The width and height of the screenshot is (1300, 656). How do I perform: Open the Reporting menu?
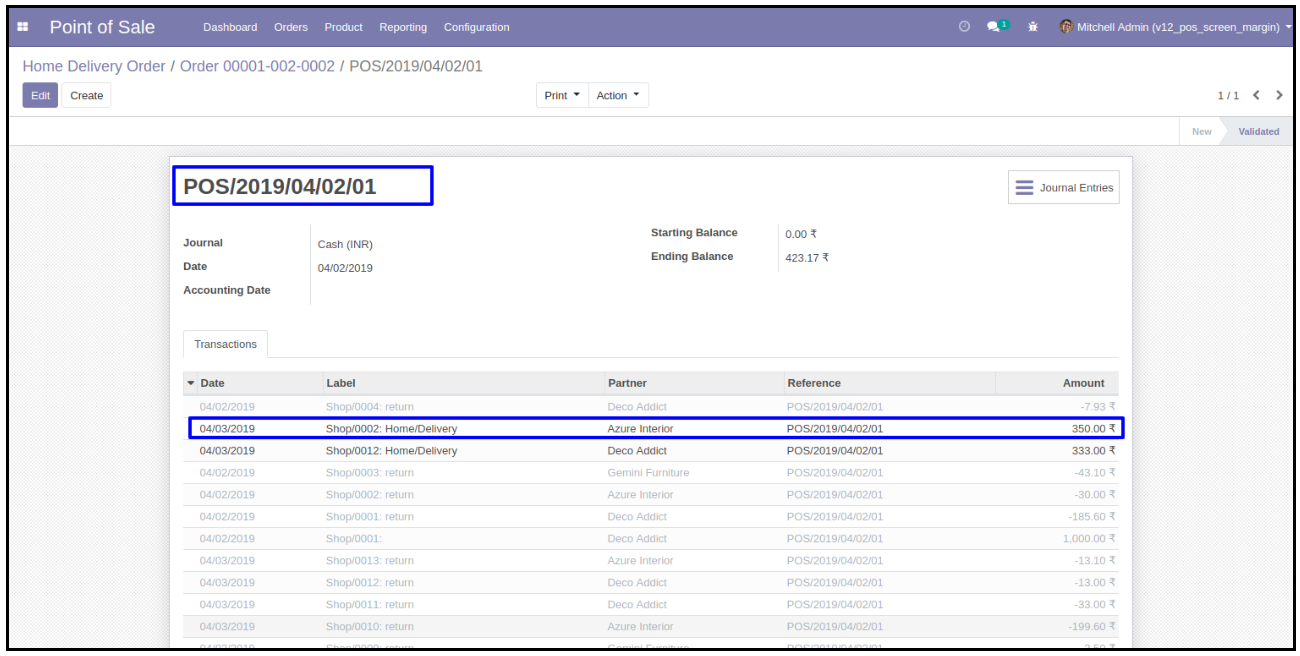[403, 27]
